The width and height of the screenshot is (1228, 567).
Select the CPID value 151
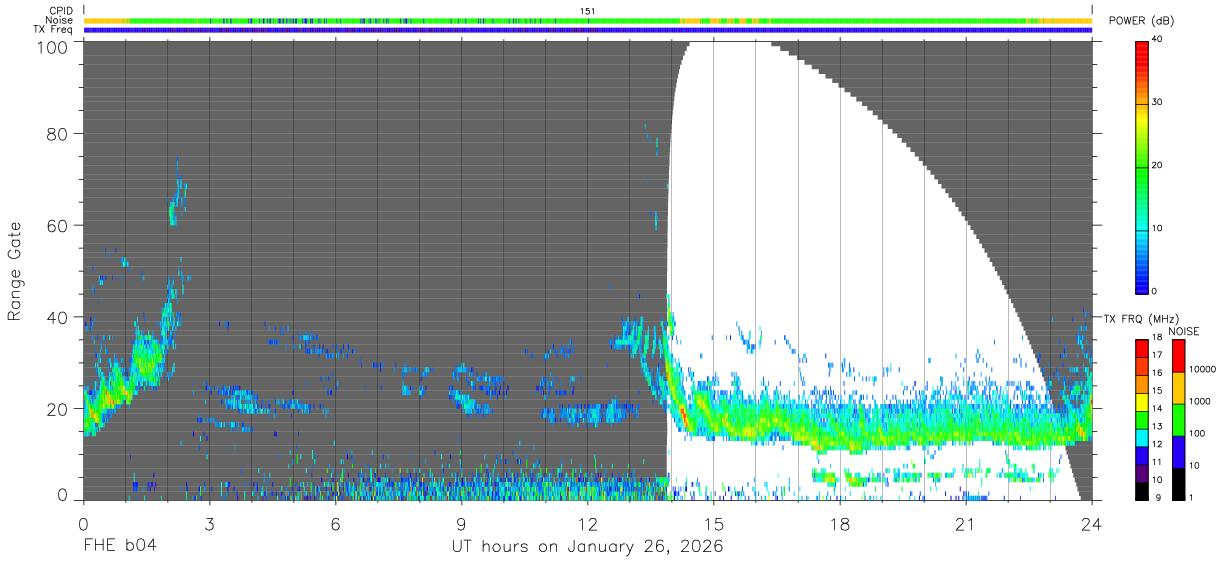tap(587, 11)
